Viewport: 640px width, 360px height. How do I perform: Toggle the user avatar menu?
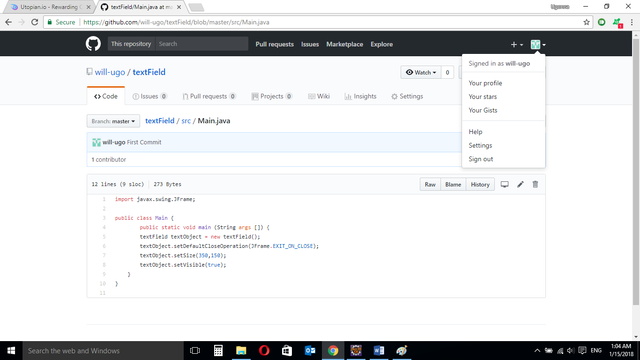(538, 44)
